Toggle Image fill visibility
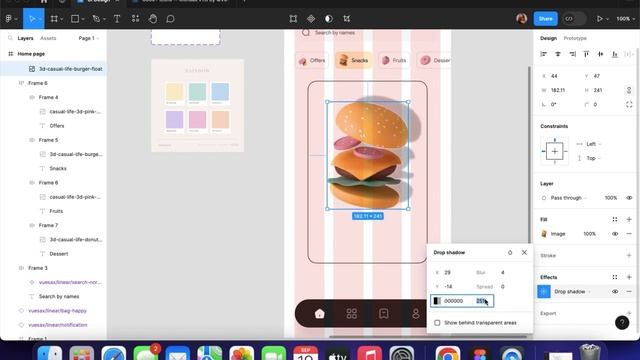This screenshot has height=360, width=640. pyautogui.click(x=615, y=234)
